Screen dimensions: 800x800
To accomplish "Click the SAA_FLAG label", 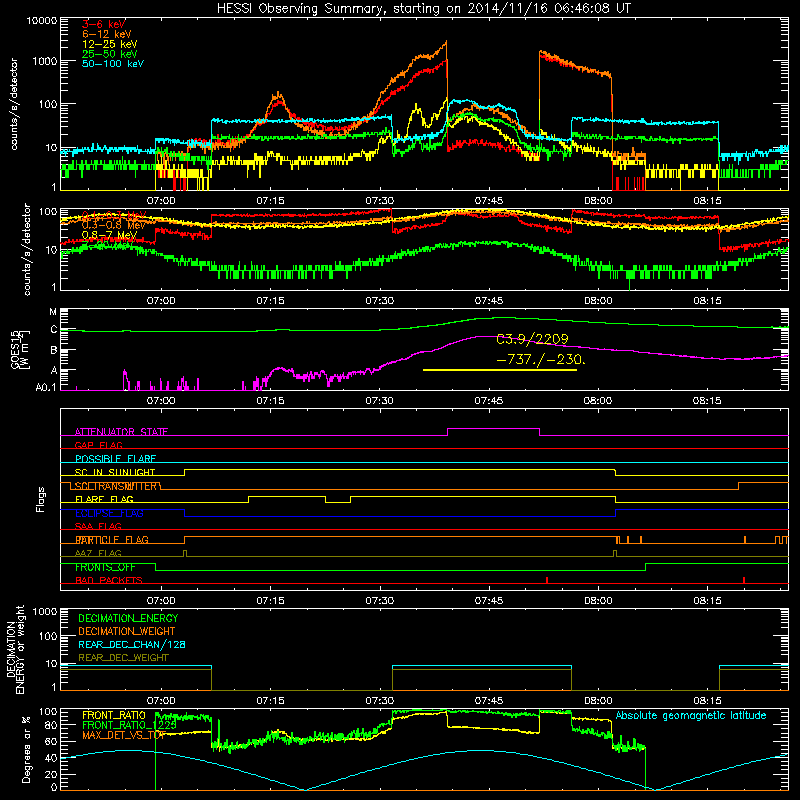I will tap(98, 526).
